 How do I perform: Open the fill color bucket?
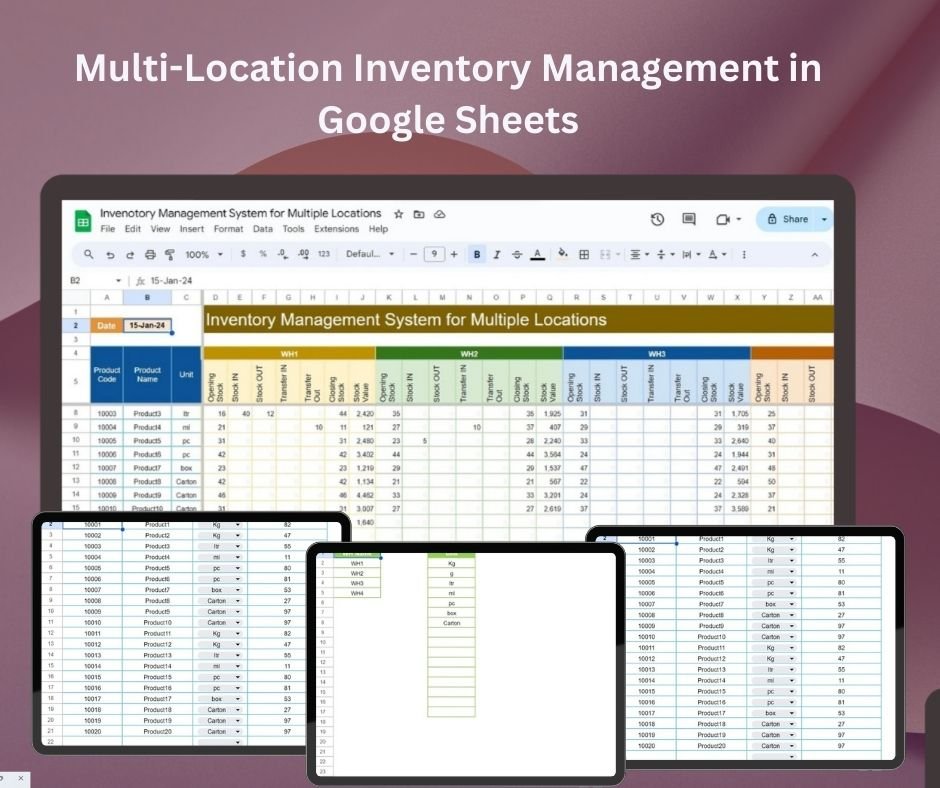pyautogui.click(x=562, y=254)
